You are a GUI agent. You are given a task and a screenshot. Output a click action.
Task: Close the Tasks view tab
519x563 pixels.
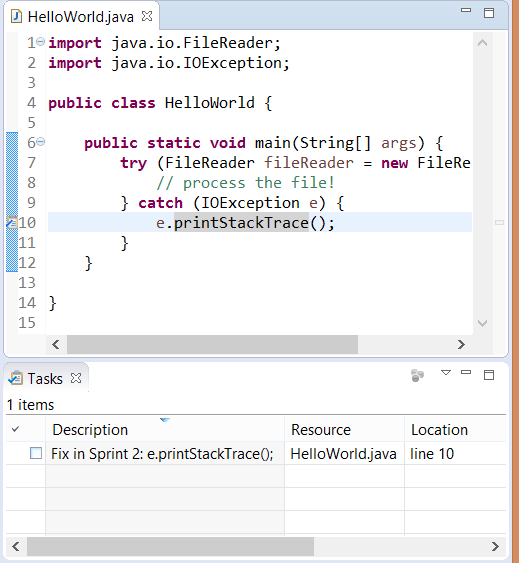[x=76, y=378]
